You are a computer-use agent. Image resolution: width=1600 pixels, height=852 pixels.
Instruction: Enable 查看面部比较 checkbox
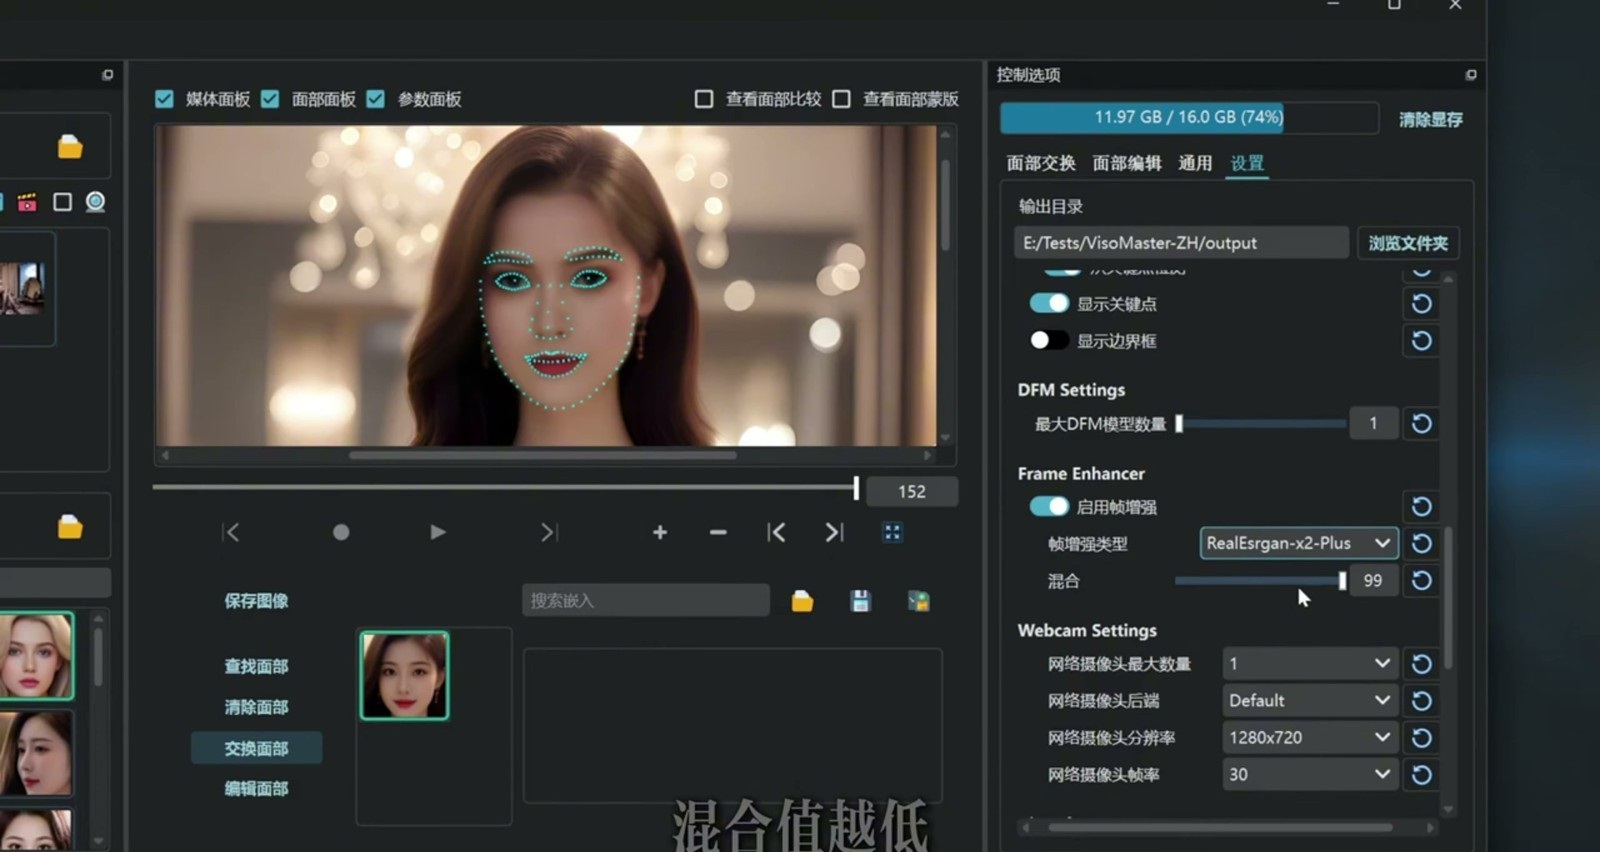pos(704,99)
